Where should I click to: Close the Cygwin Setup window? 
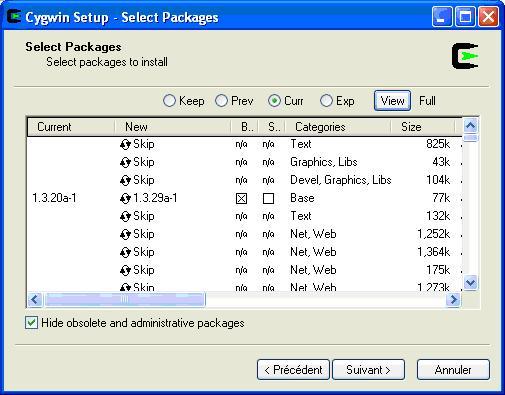[489, 16]
